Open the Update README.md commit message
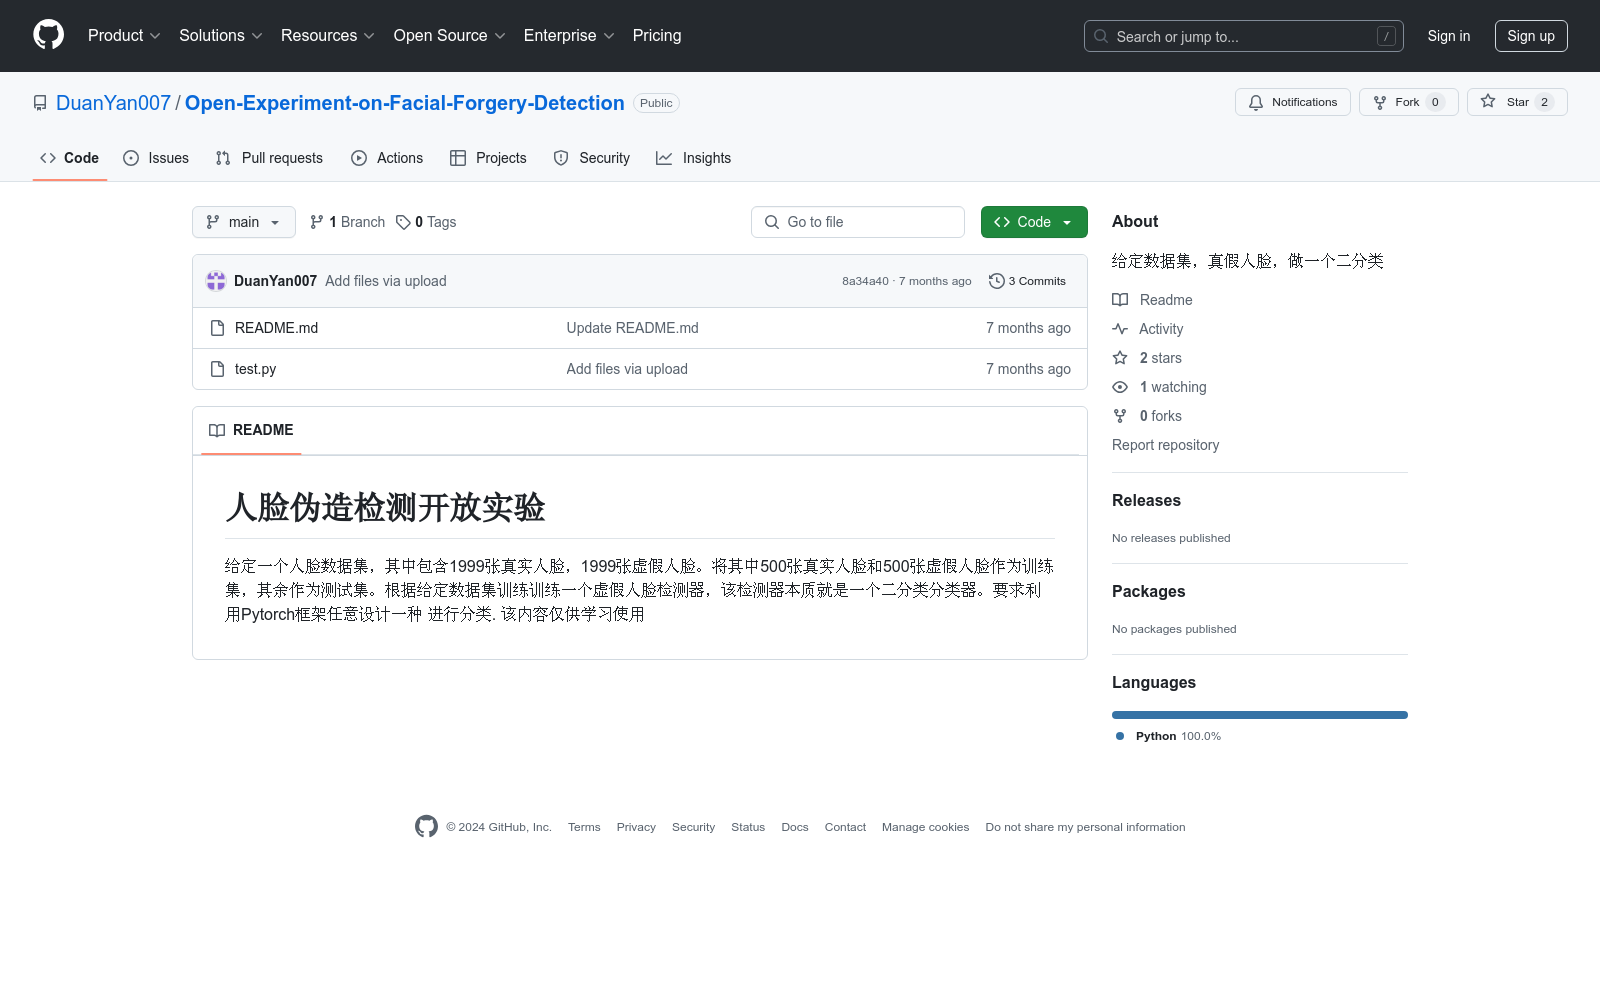 pyautogui.click(x=632, y=328)
